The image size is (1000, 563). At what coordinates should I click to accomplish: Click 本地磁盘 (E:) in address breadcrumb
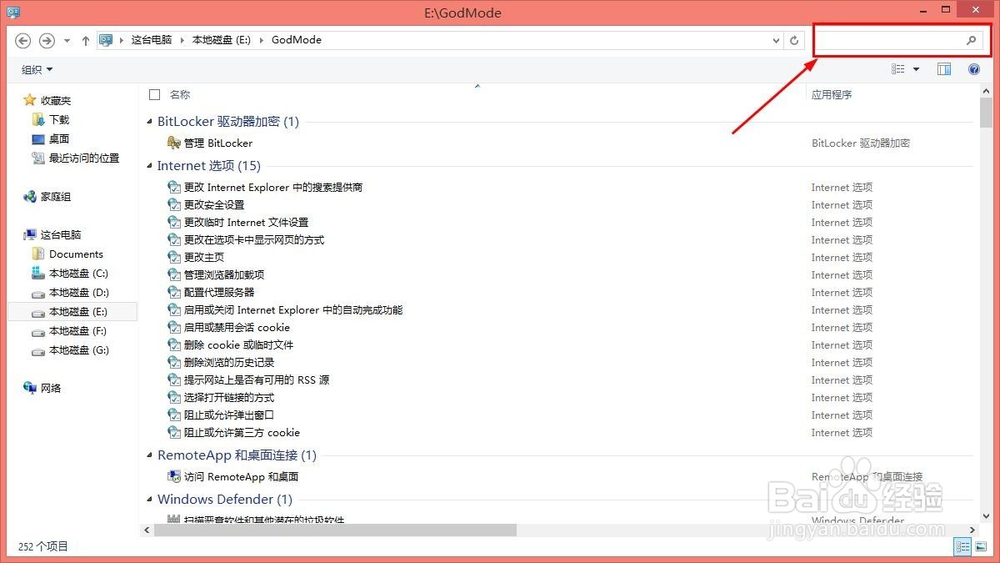[221, 40]
